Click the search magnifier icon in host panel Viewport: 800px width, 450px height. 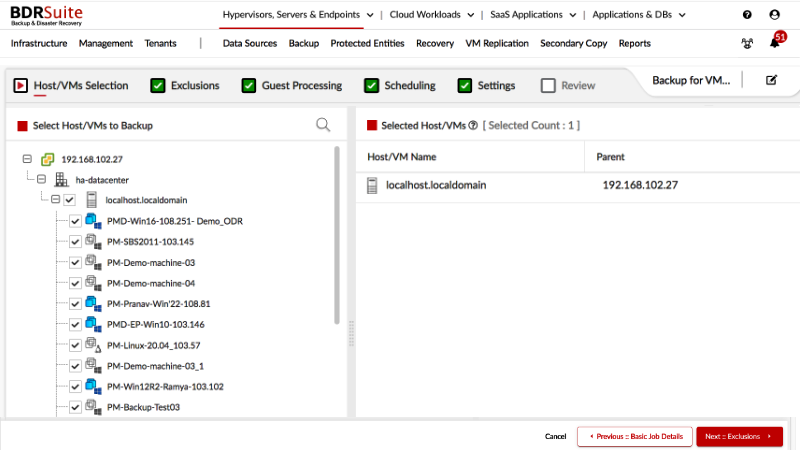(x=323, y=125)
